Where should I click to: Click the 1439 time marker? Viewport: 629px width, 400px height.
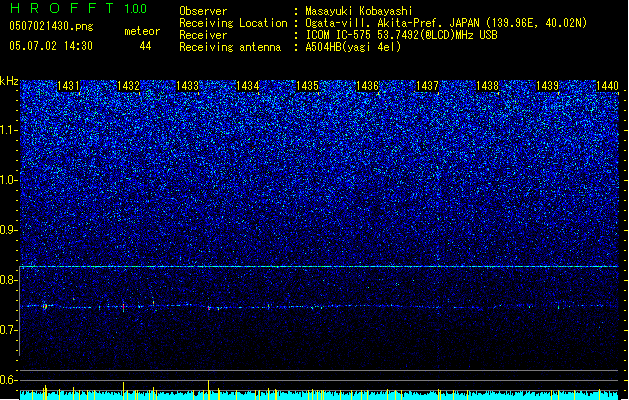(x=547, y=86)
